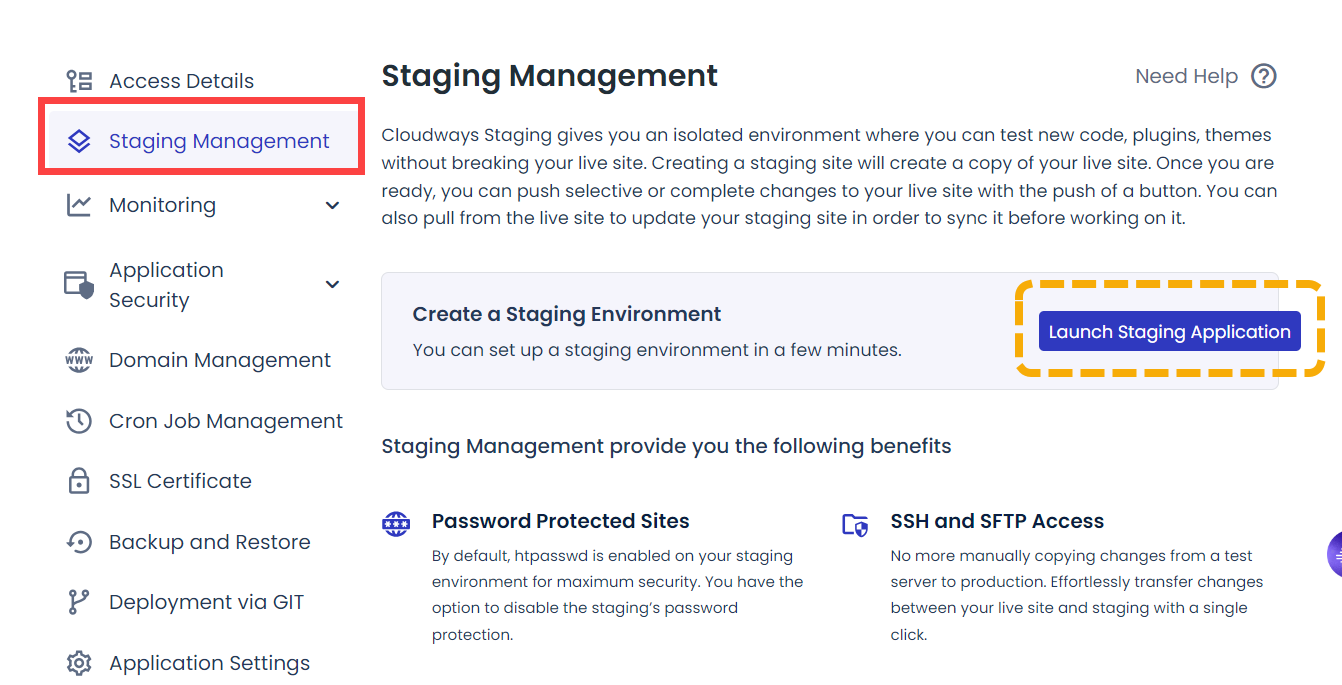1342x685 pixels.
Task: Click the Deployment via GIT branch icon
Action: [x=79, y=602]
